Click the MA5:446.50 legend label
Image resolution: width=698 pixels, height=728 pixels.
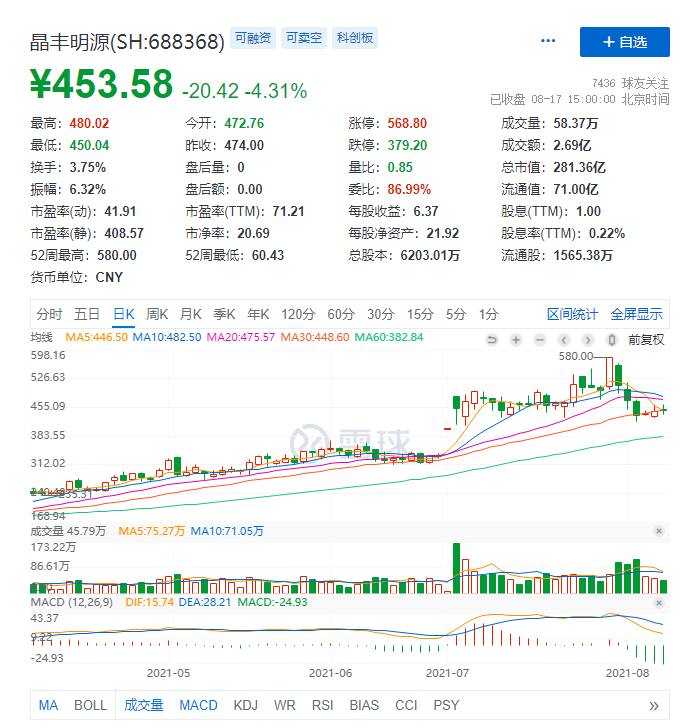97,337
